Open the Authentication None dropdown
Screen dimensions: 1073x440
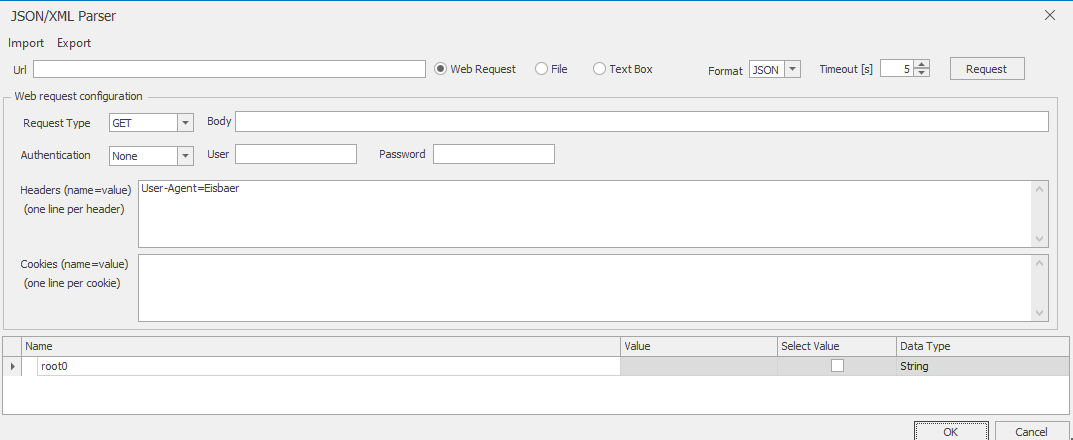[x=185, y=156]
